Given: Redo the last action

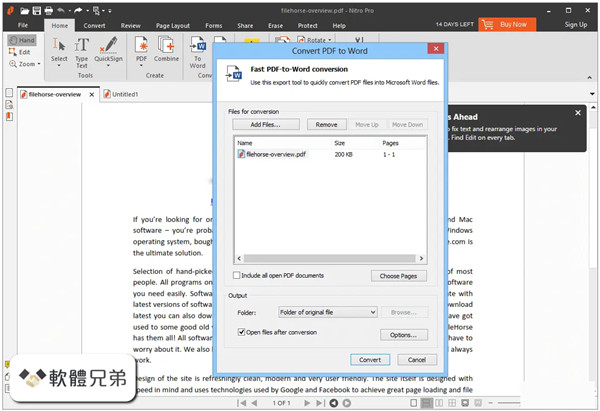Looking at the screenshot, I should pyautogui.click(x=78, y=11).
